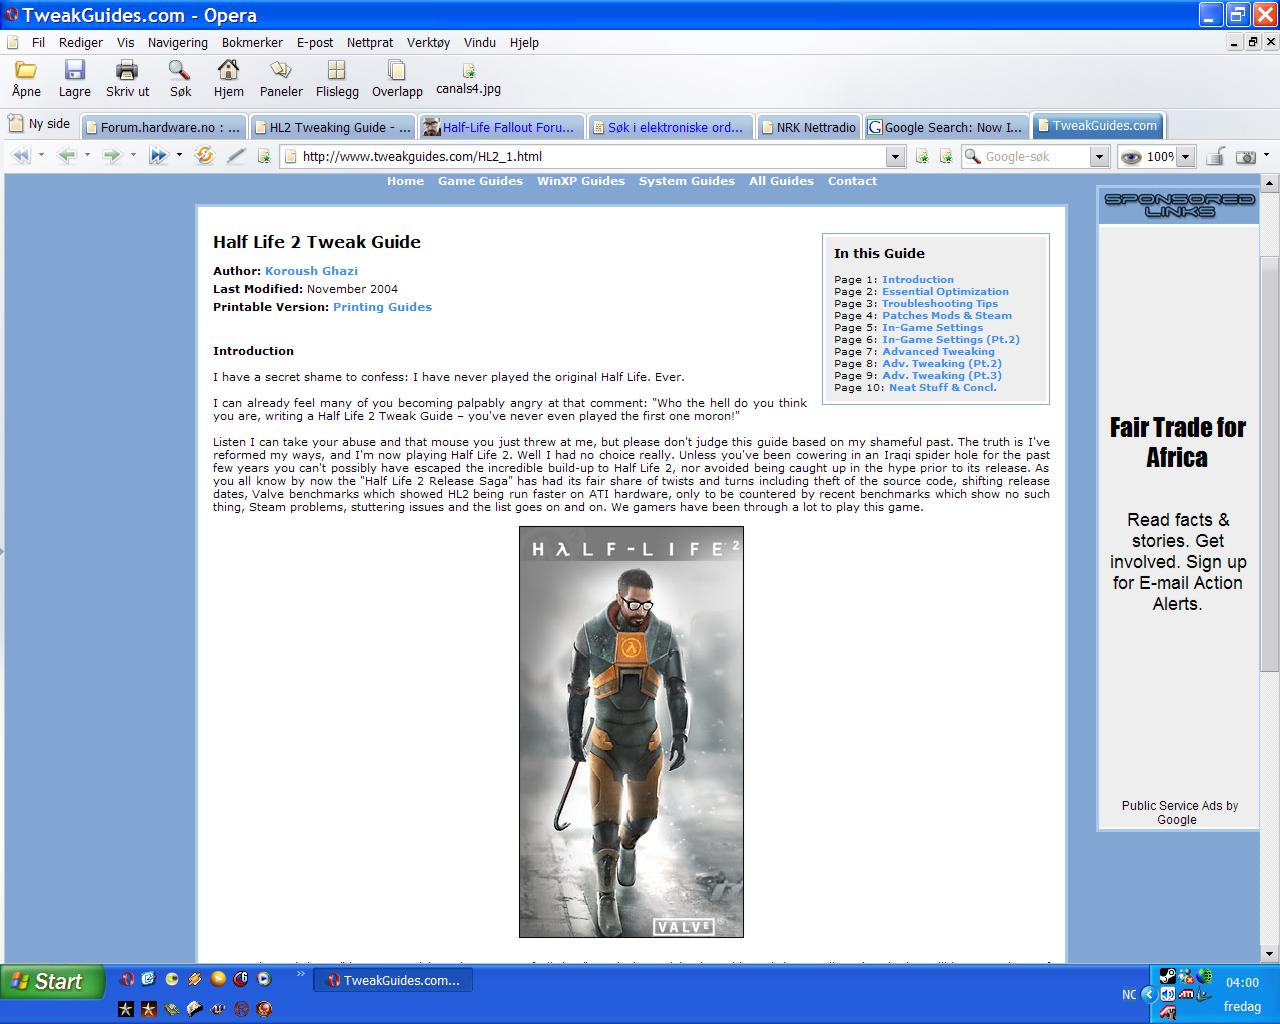This screenshot has width=1280, height=1024.
Task: Click the scrollbar up arrow
Action: coord(1270,184)
